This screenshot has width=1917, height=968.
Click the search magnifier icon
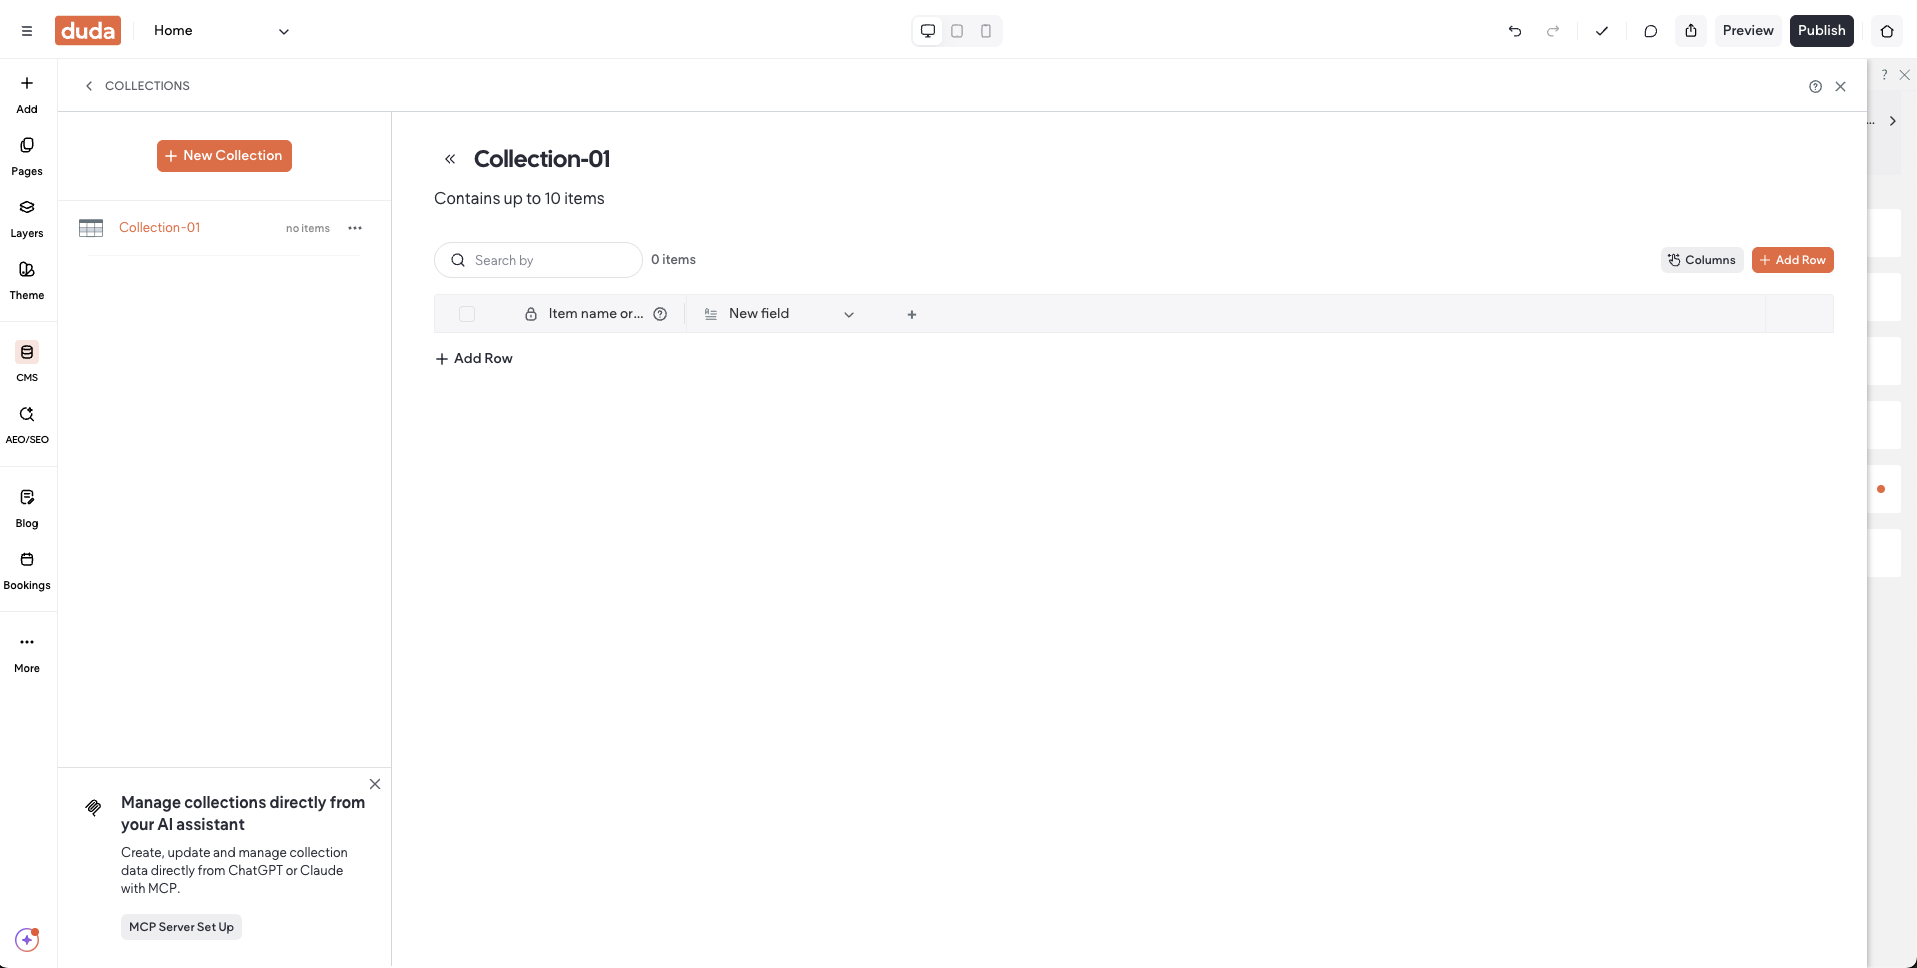[x=458, y=260]
